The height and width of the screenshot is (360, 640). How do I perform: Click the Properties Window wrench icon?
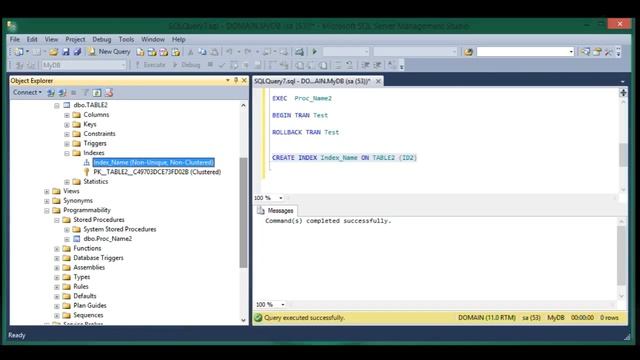[x=608, y=52]
